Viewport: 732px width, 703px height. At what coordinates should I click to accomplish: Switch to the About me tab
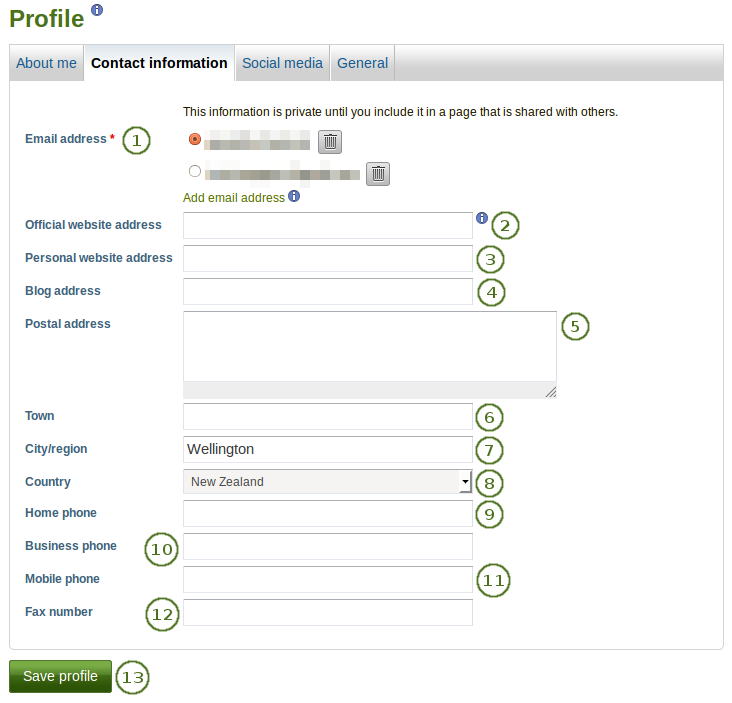pyautogui.click(x=46, y=63)
